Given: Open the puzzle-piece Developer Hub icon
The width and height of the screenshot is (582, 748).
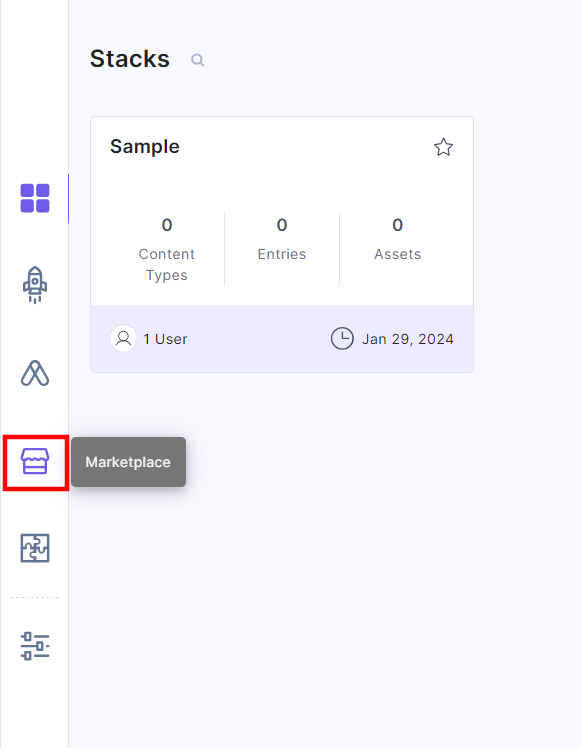Looking at the screenshot, I should coord(35,548).
